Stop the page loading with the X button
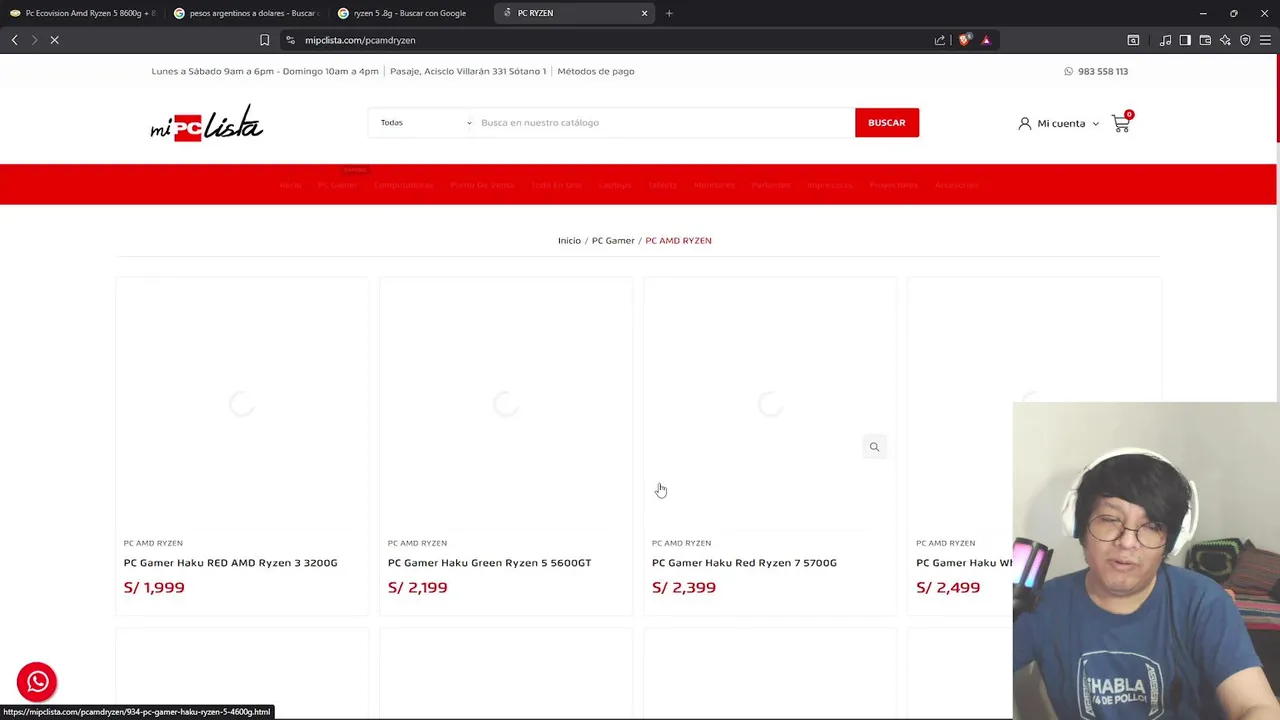The width and height of the screenshot is (1280, 720). click(x=55, y=40)
